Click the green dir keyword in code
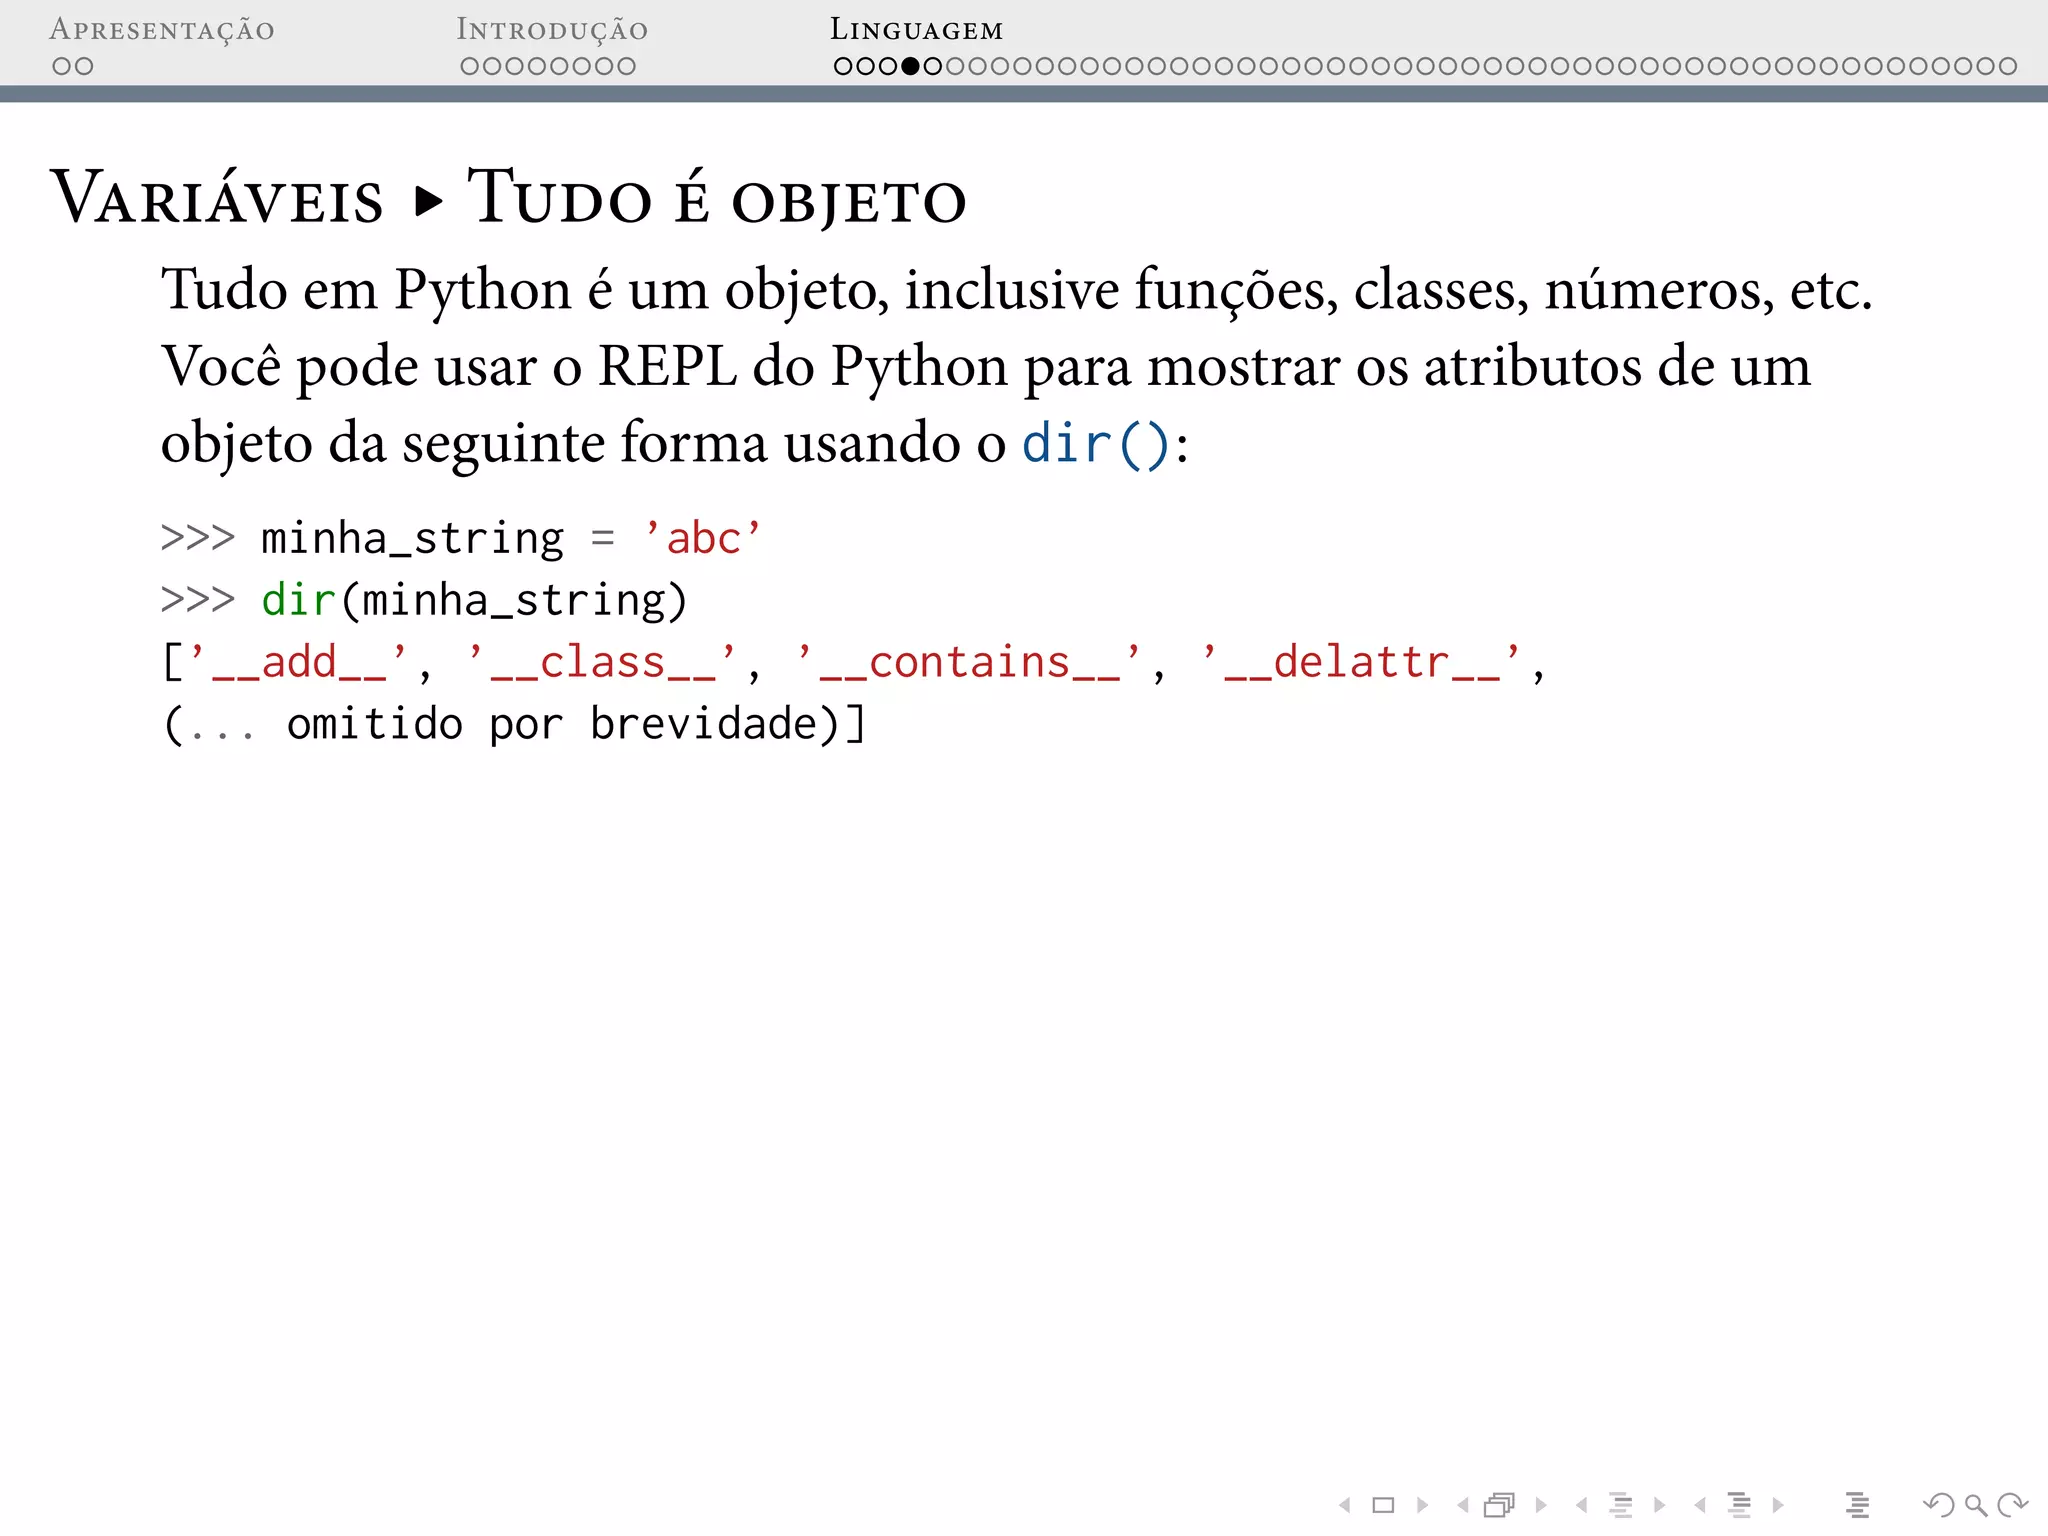Image resolution: width=2048 pixels, height=1536 pixels. click(298, 600)
